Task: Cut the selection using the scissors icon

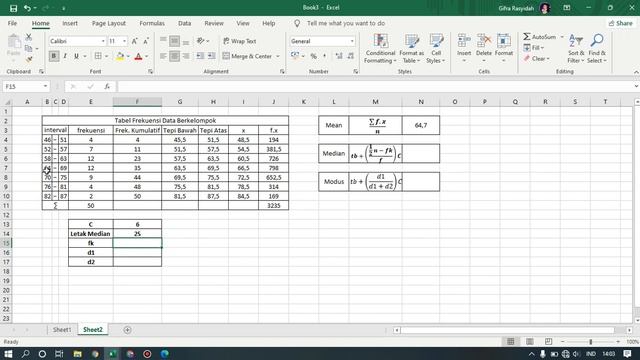Action: [x=29, y=38]
